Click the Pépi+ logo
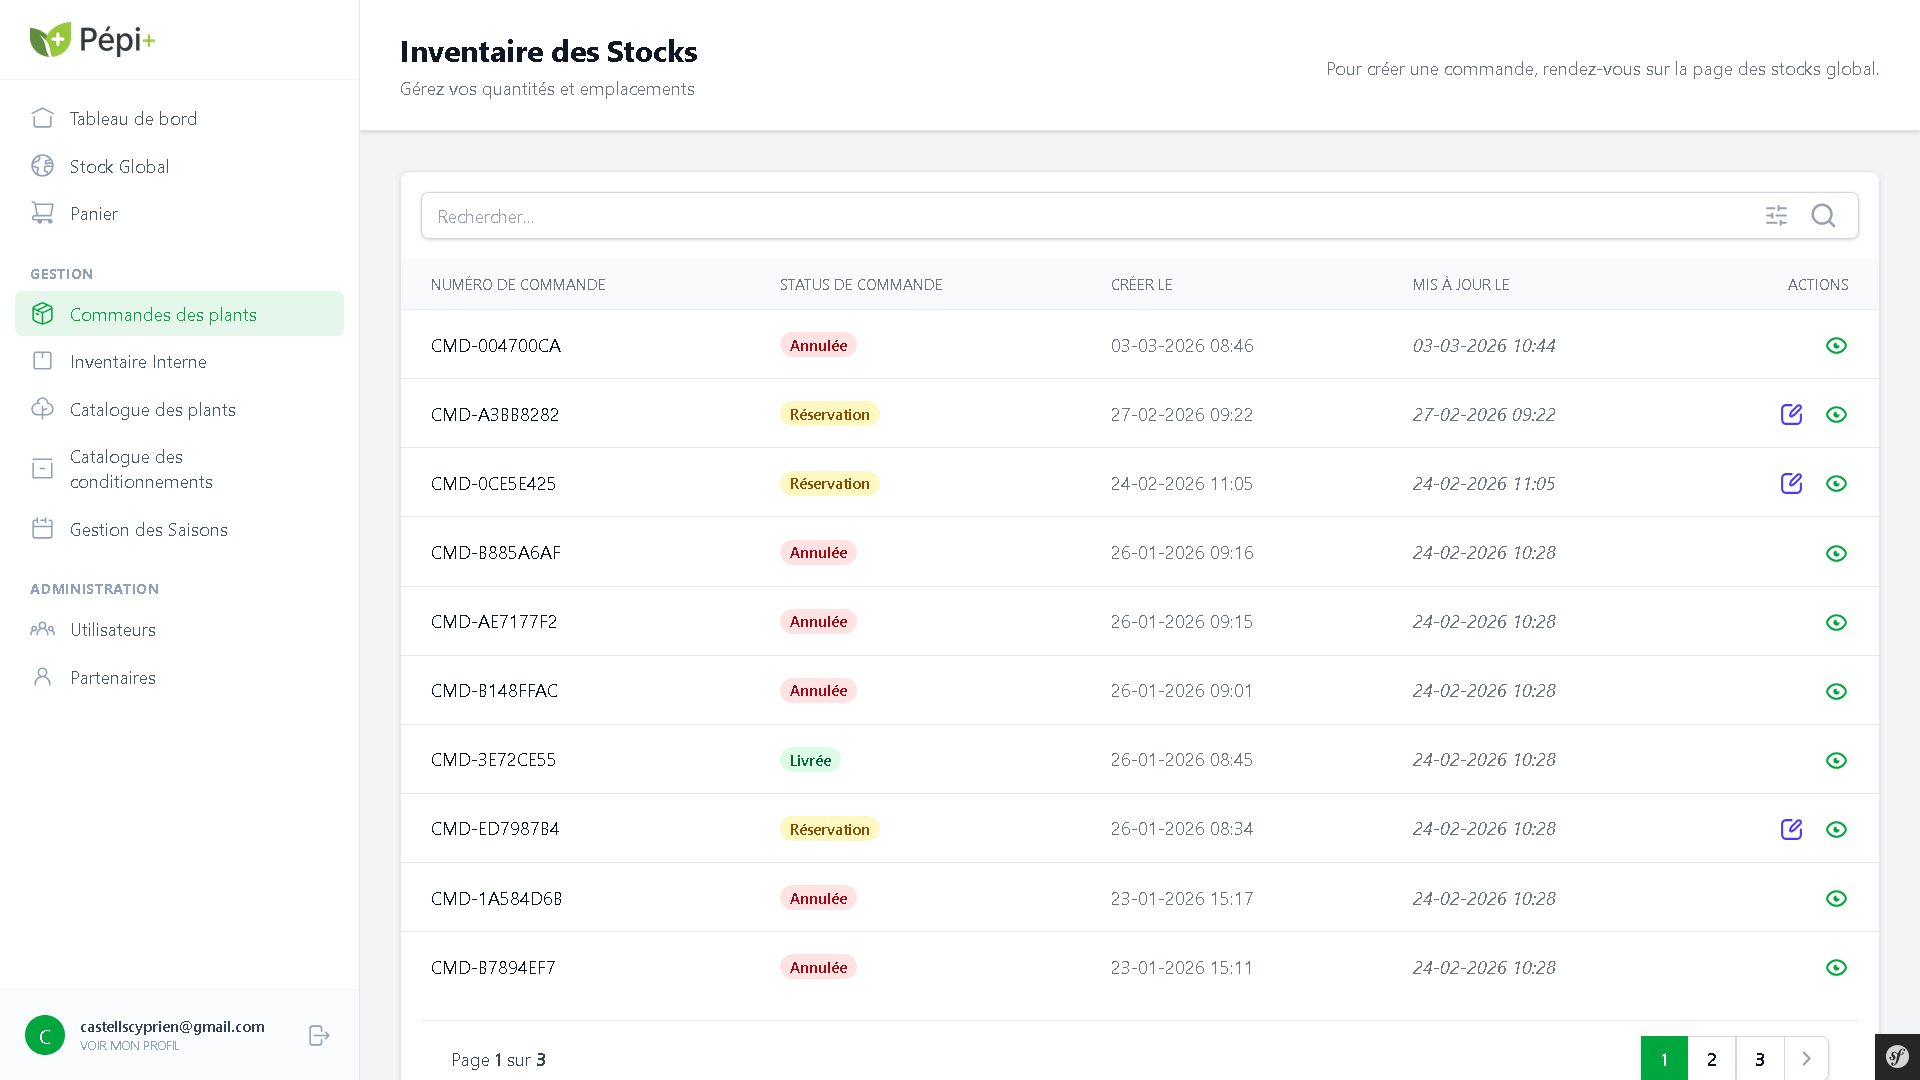The width and height of the screenshot is (1920, 1080). 92,40
